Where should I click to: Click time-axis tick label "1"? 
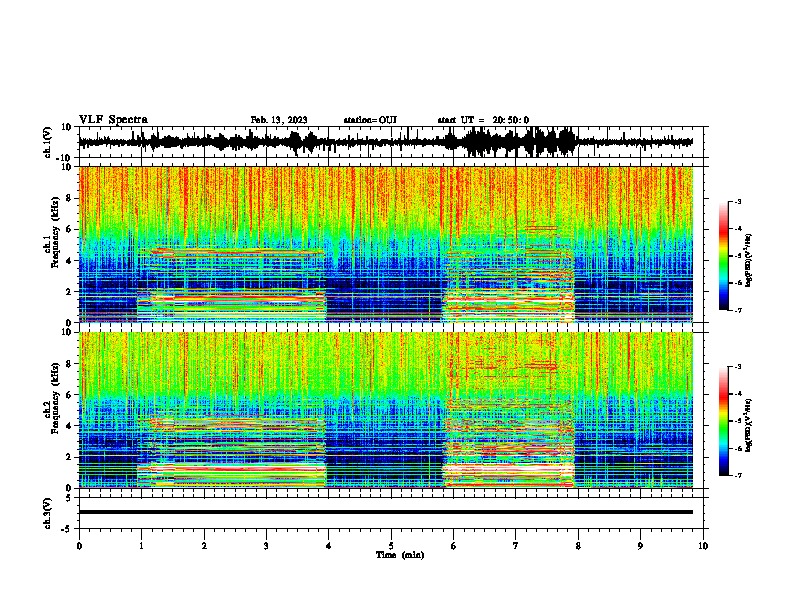(x=141, y=546)
